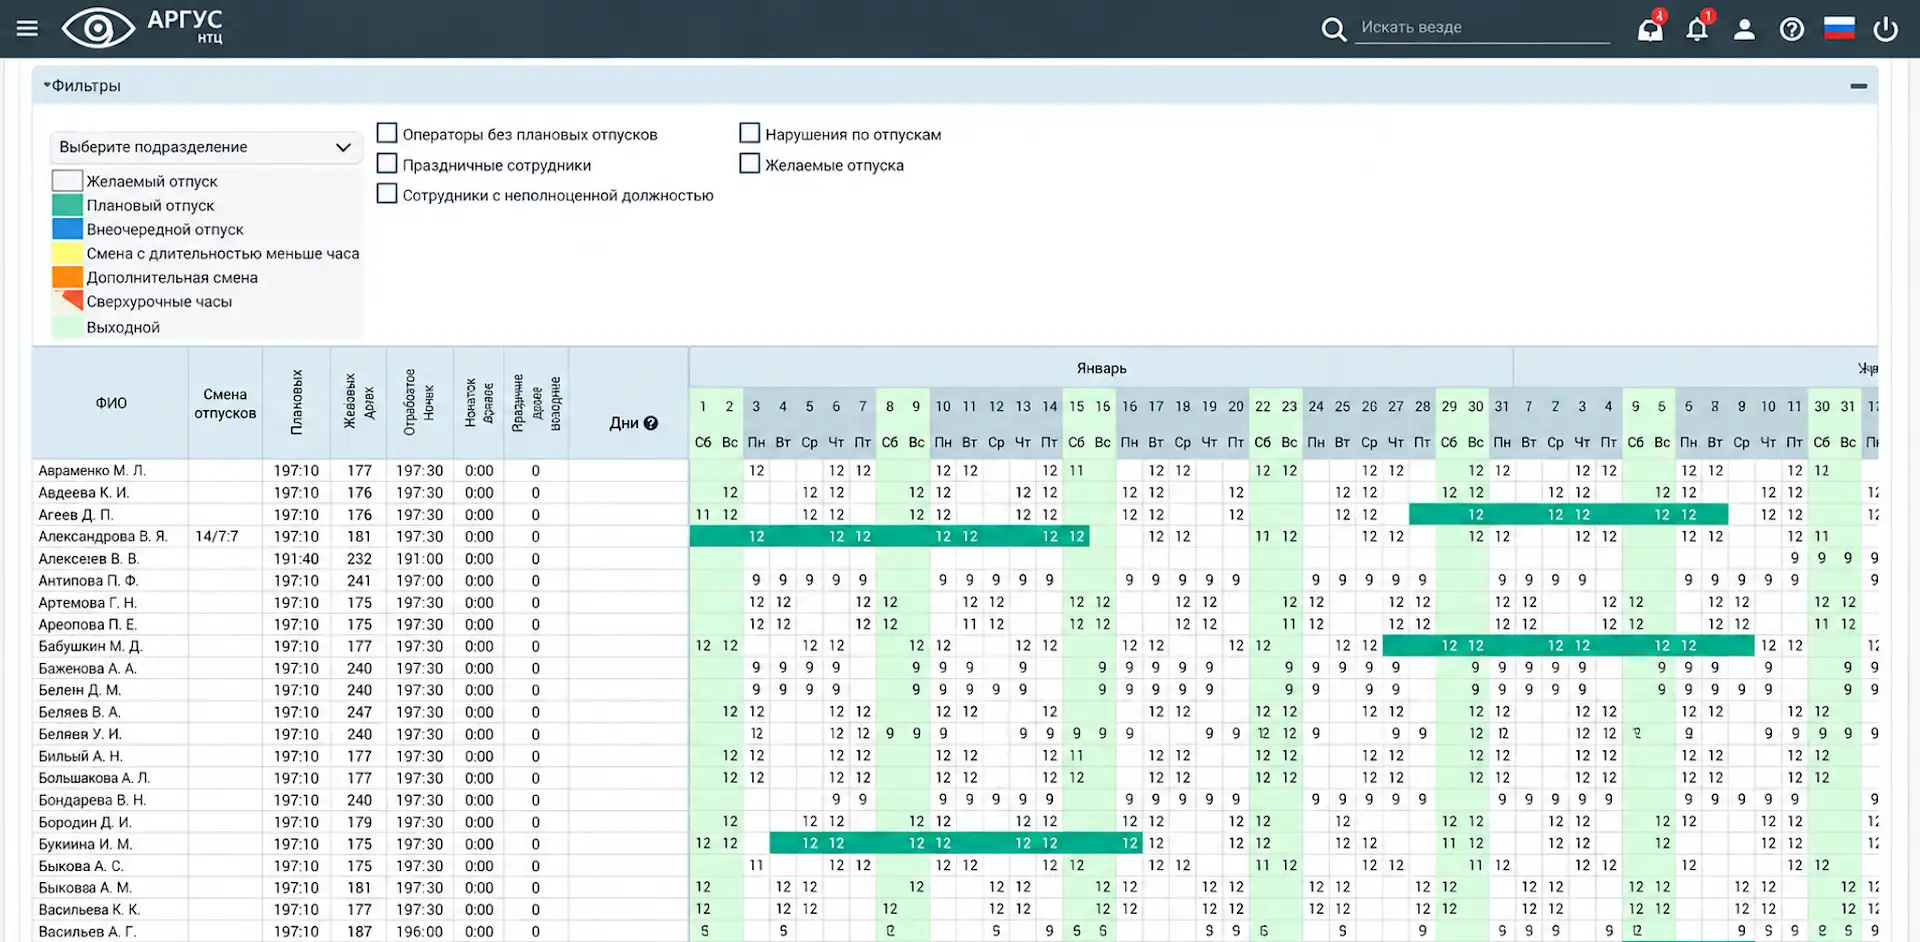This screenshot has height=942, width=1920.
Task: Click the search magnifier icon
Action: point(1333,29)
